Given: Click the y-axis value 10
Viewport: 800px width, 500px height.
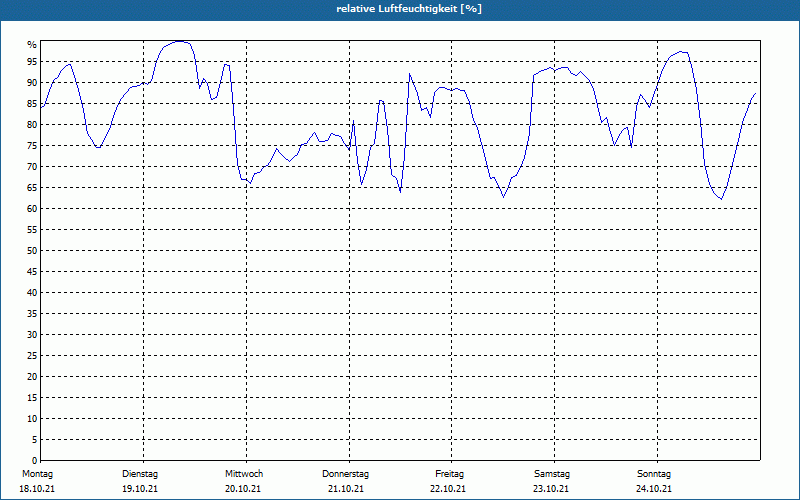Looking at the screenshot, I should pos(32,419).
